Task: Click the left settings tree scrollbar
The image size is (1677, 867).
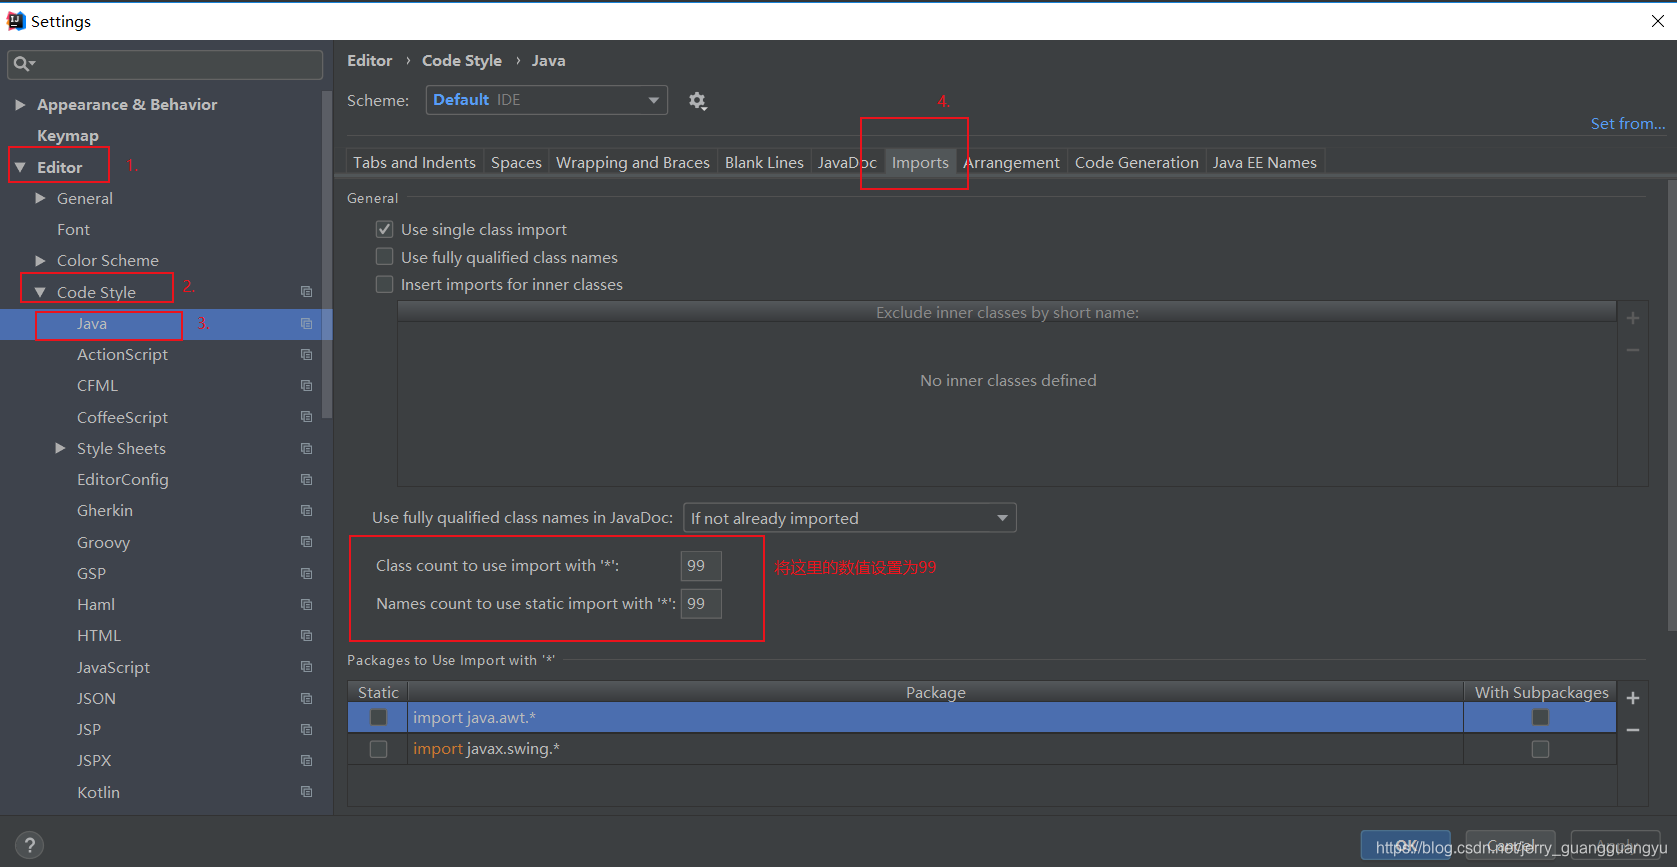Action: [x=327, y=255]
